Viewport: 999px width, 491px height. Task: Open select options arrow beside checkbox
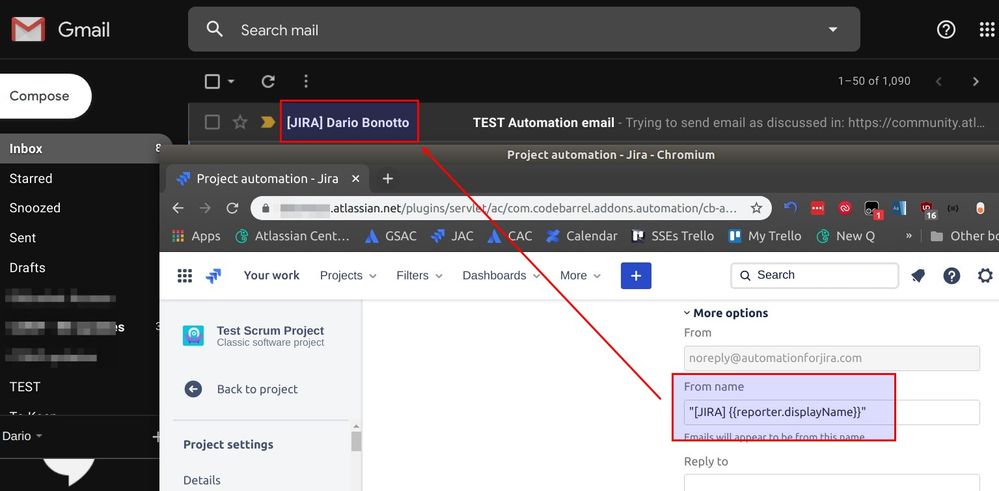[x=231, y=82]
